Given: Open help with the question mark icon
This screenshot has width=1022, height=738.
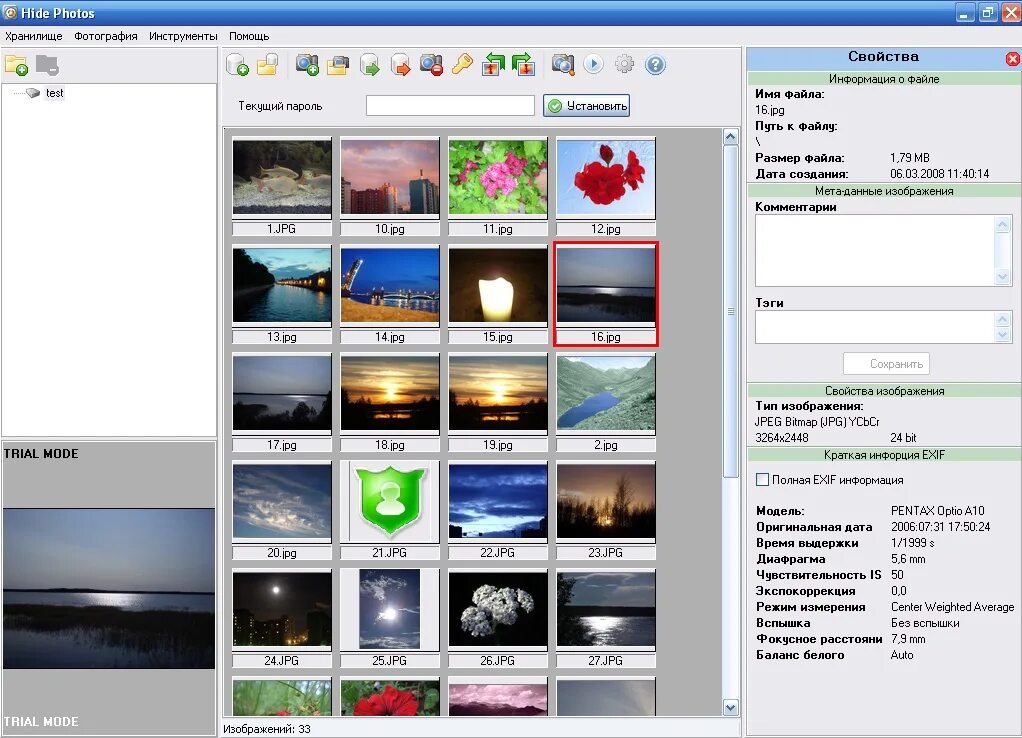Looking at the screenshot, I should [x=655, y=65].
